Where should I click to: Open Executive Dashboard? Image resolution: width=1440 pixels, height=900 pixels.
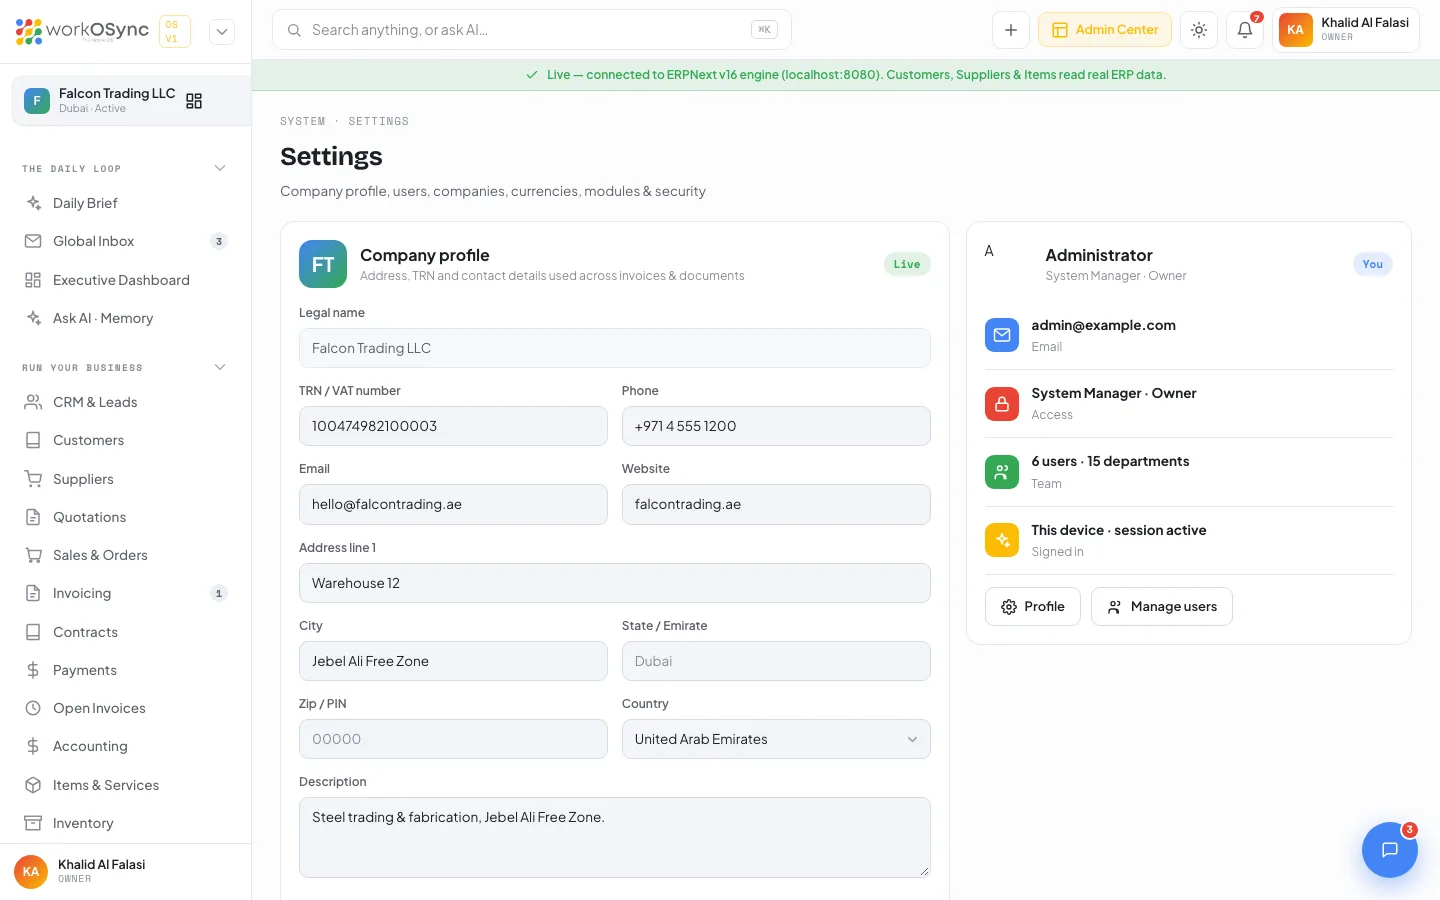(x=126, y=280)
